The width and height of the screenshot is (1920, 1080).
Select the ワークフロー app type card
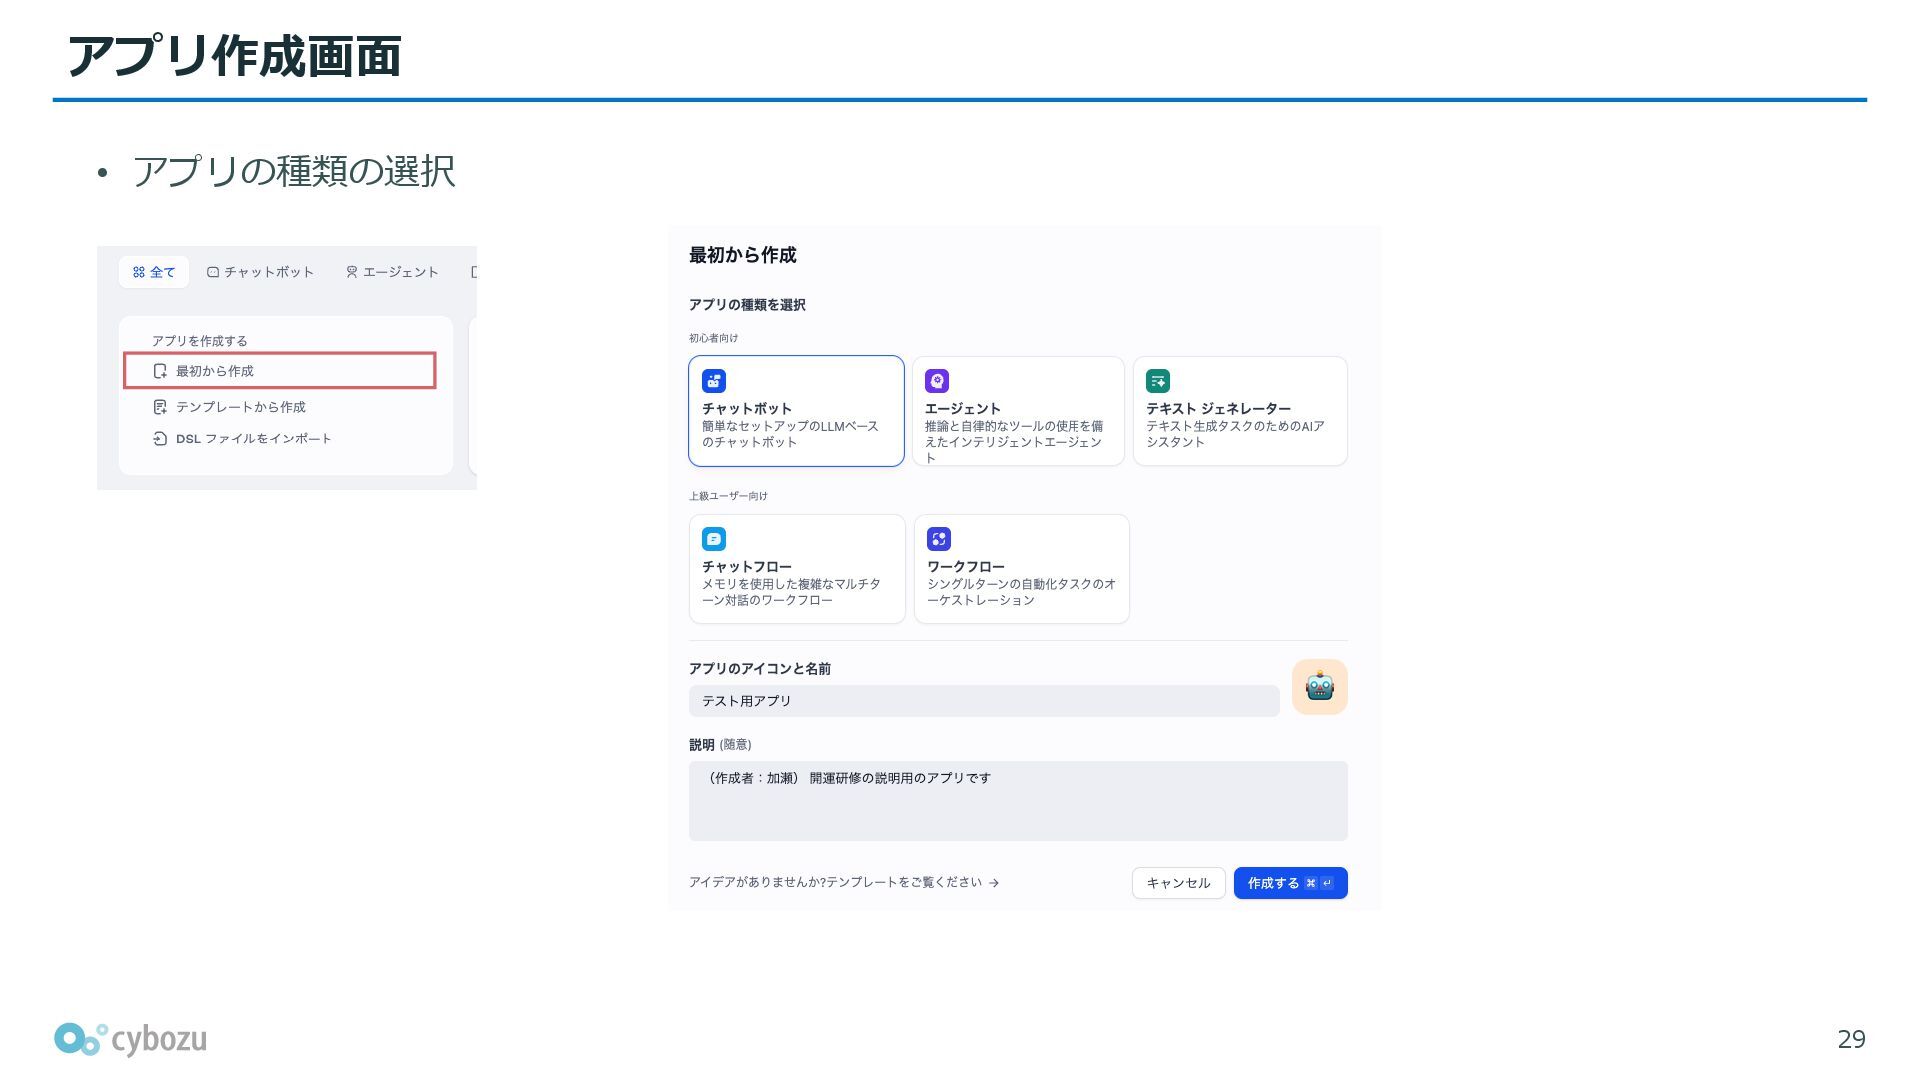click(1022, 569)
